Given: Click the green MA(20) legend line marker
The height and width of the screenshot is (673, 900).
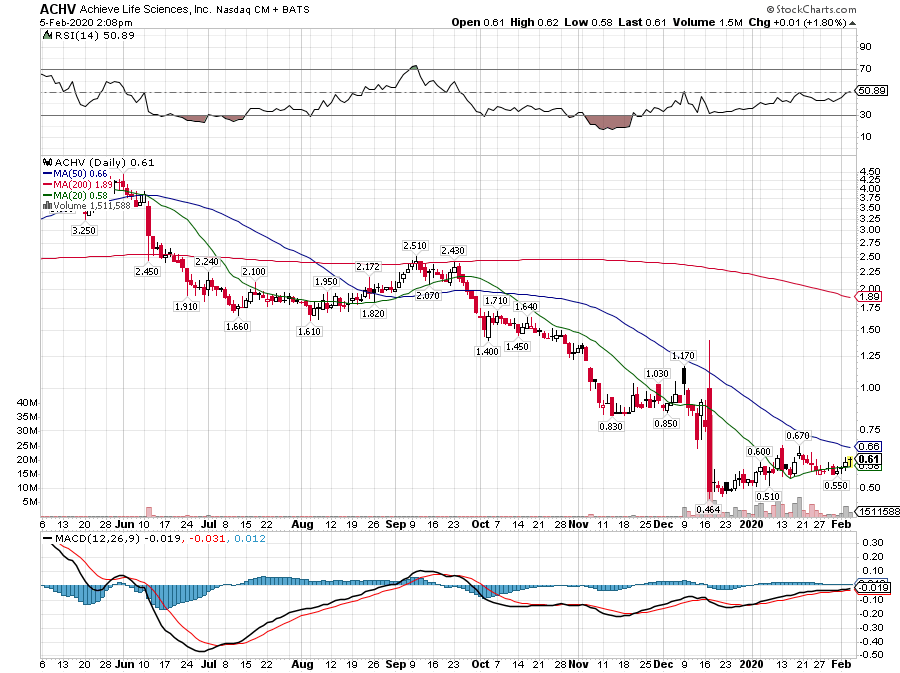Looking at the screenshot, I should pyautogui.click(x=48, y=196).
